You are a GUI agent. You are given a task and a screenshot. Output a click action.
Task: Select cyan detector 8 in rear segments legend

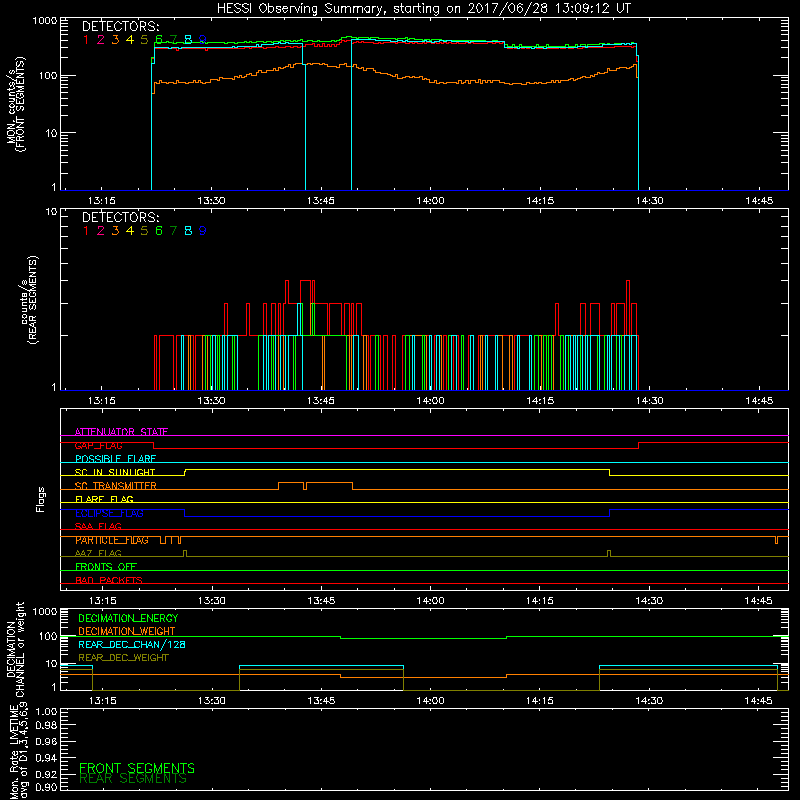188,231
